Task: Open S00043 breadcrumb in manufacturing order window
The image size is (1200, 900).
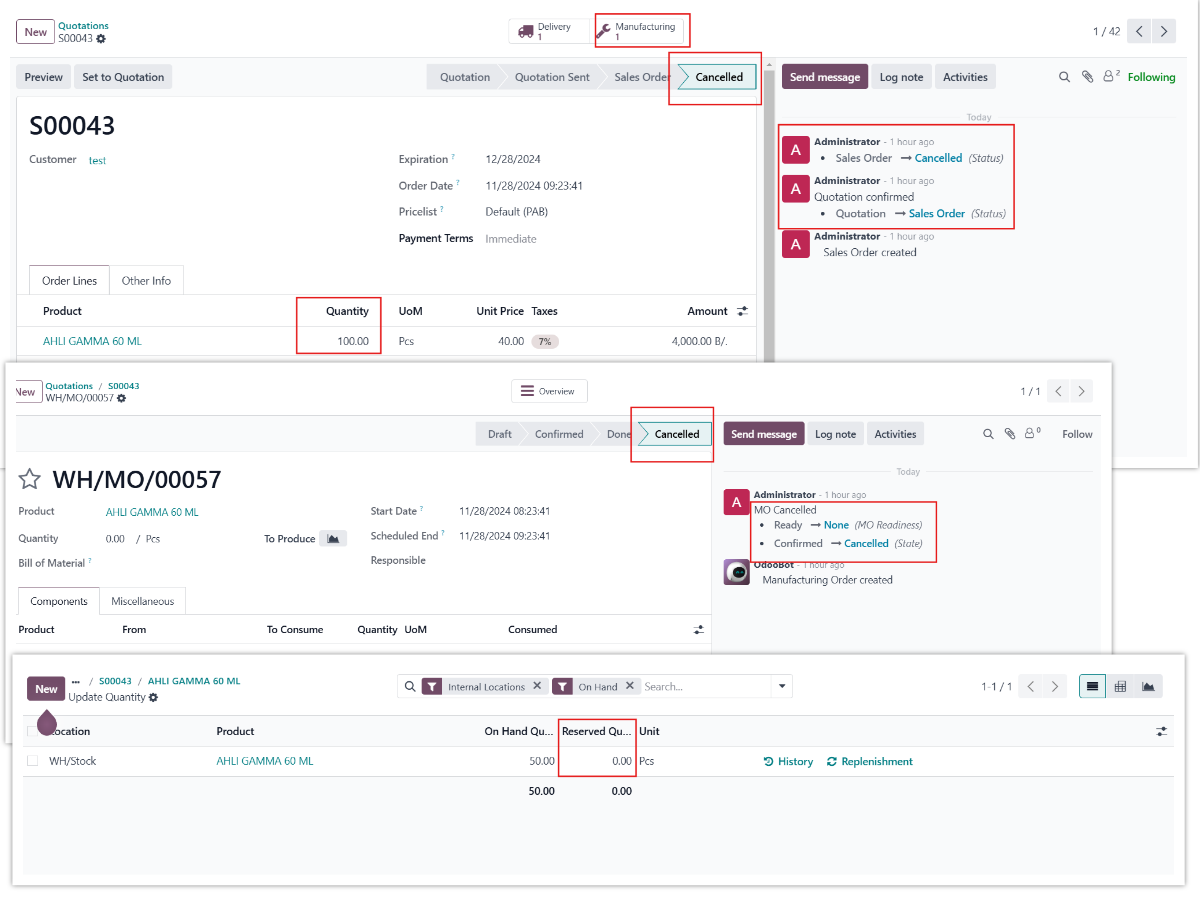Action: coord(123,386)
